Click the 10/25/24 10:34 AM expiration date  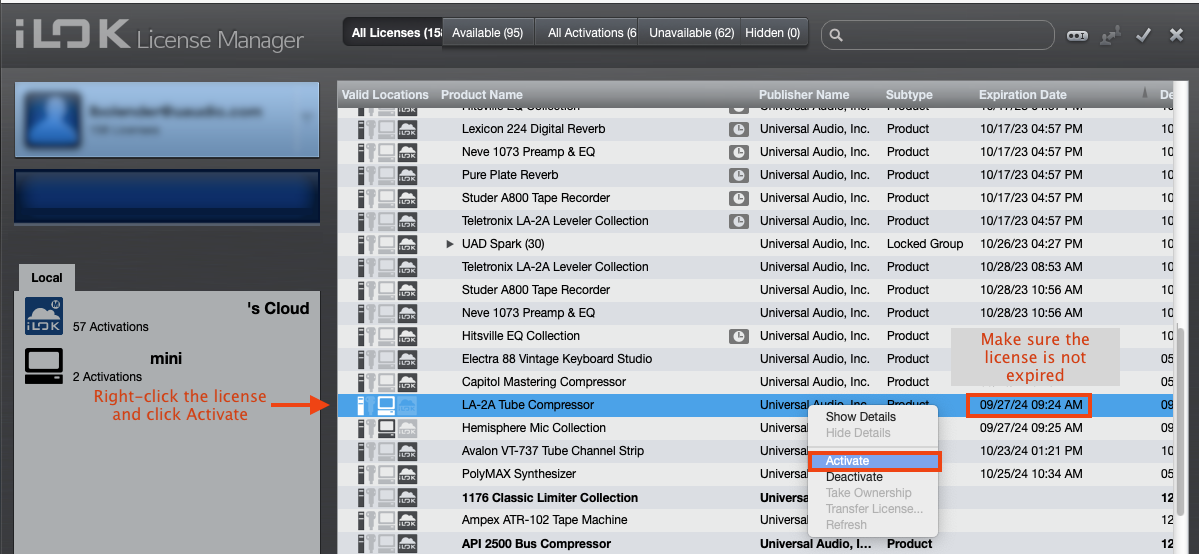click(x=1032, y=474)
